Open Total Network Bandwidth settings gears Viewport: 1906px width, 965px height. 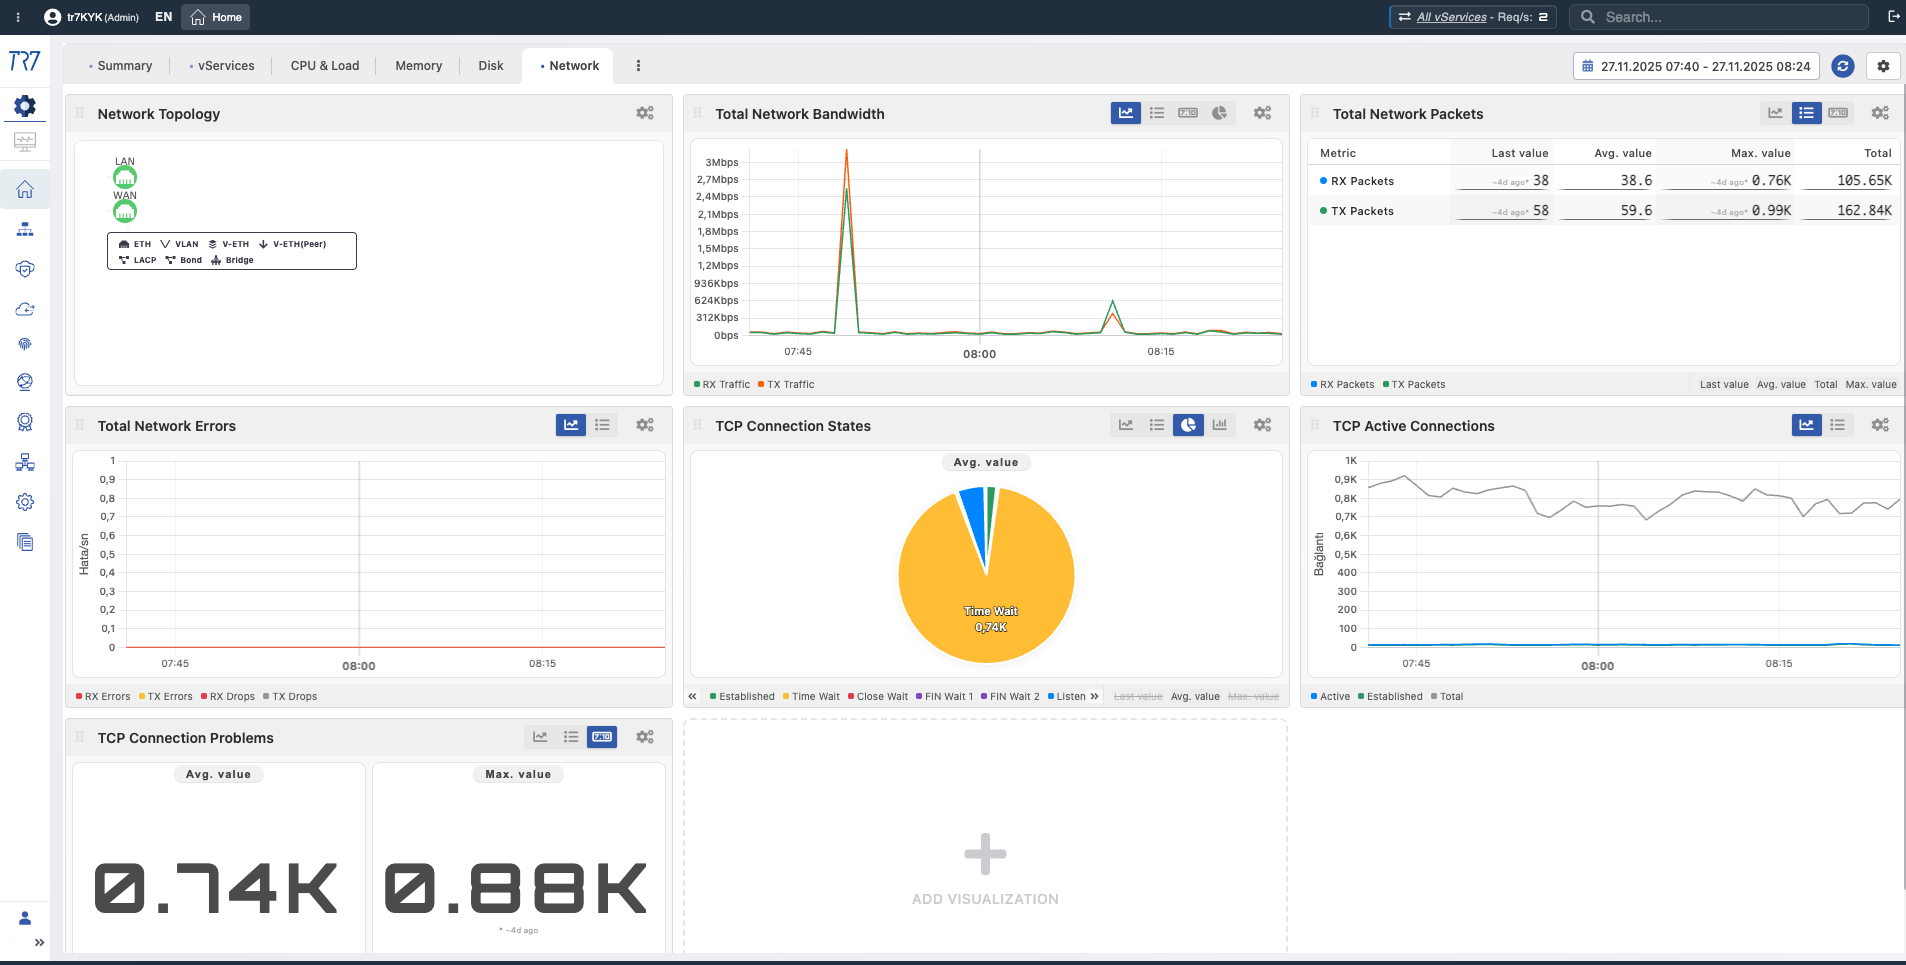tap(1263, 113)
